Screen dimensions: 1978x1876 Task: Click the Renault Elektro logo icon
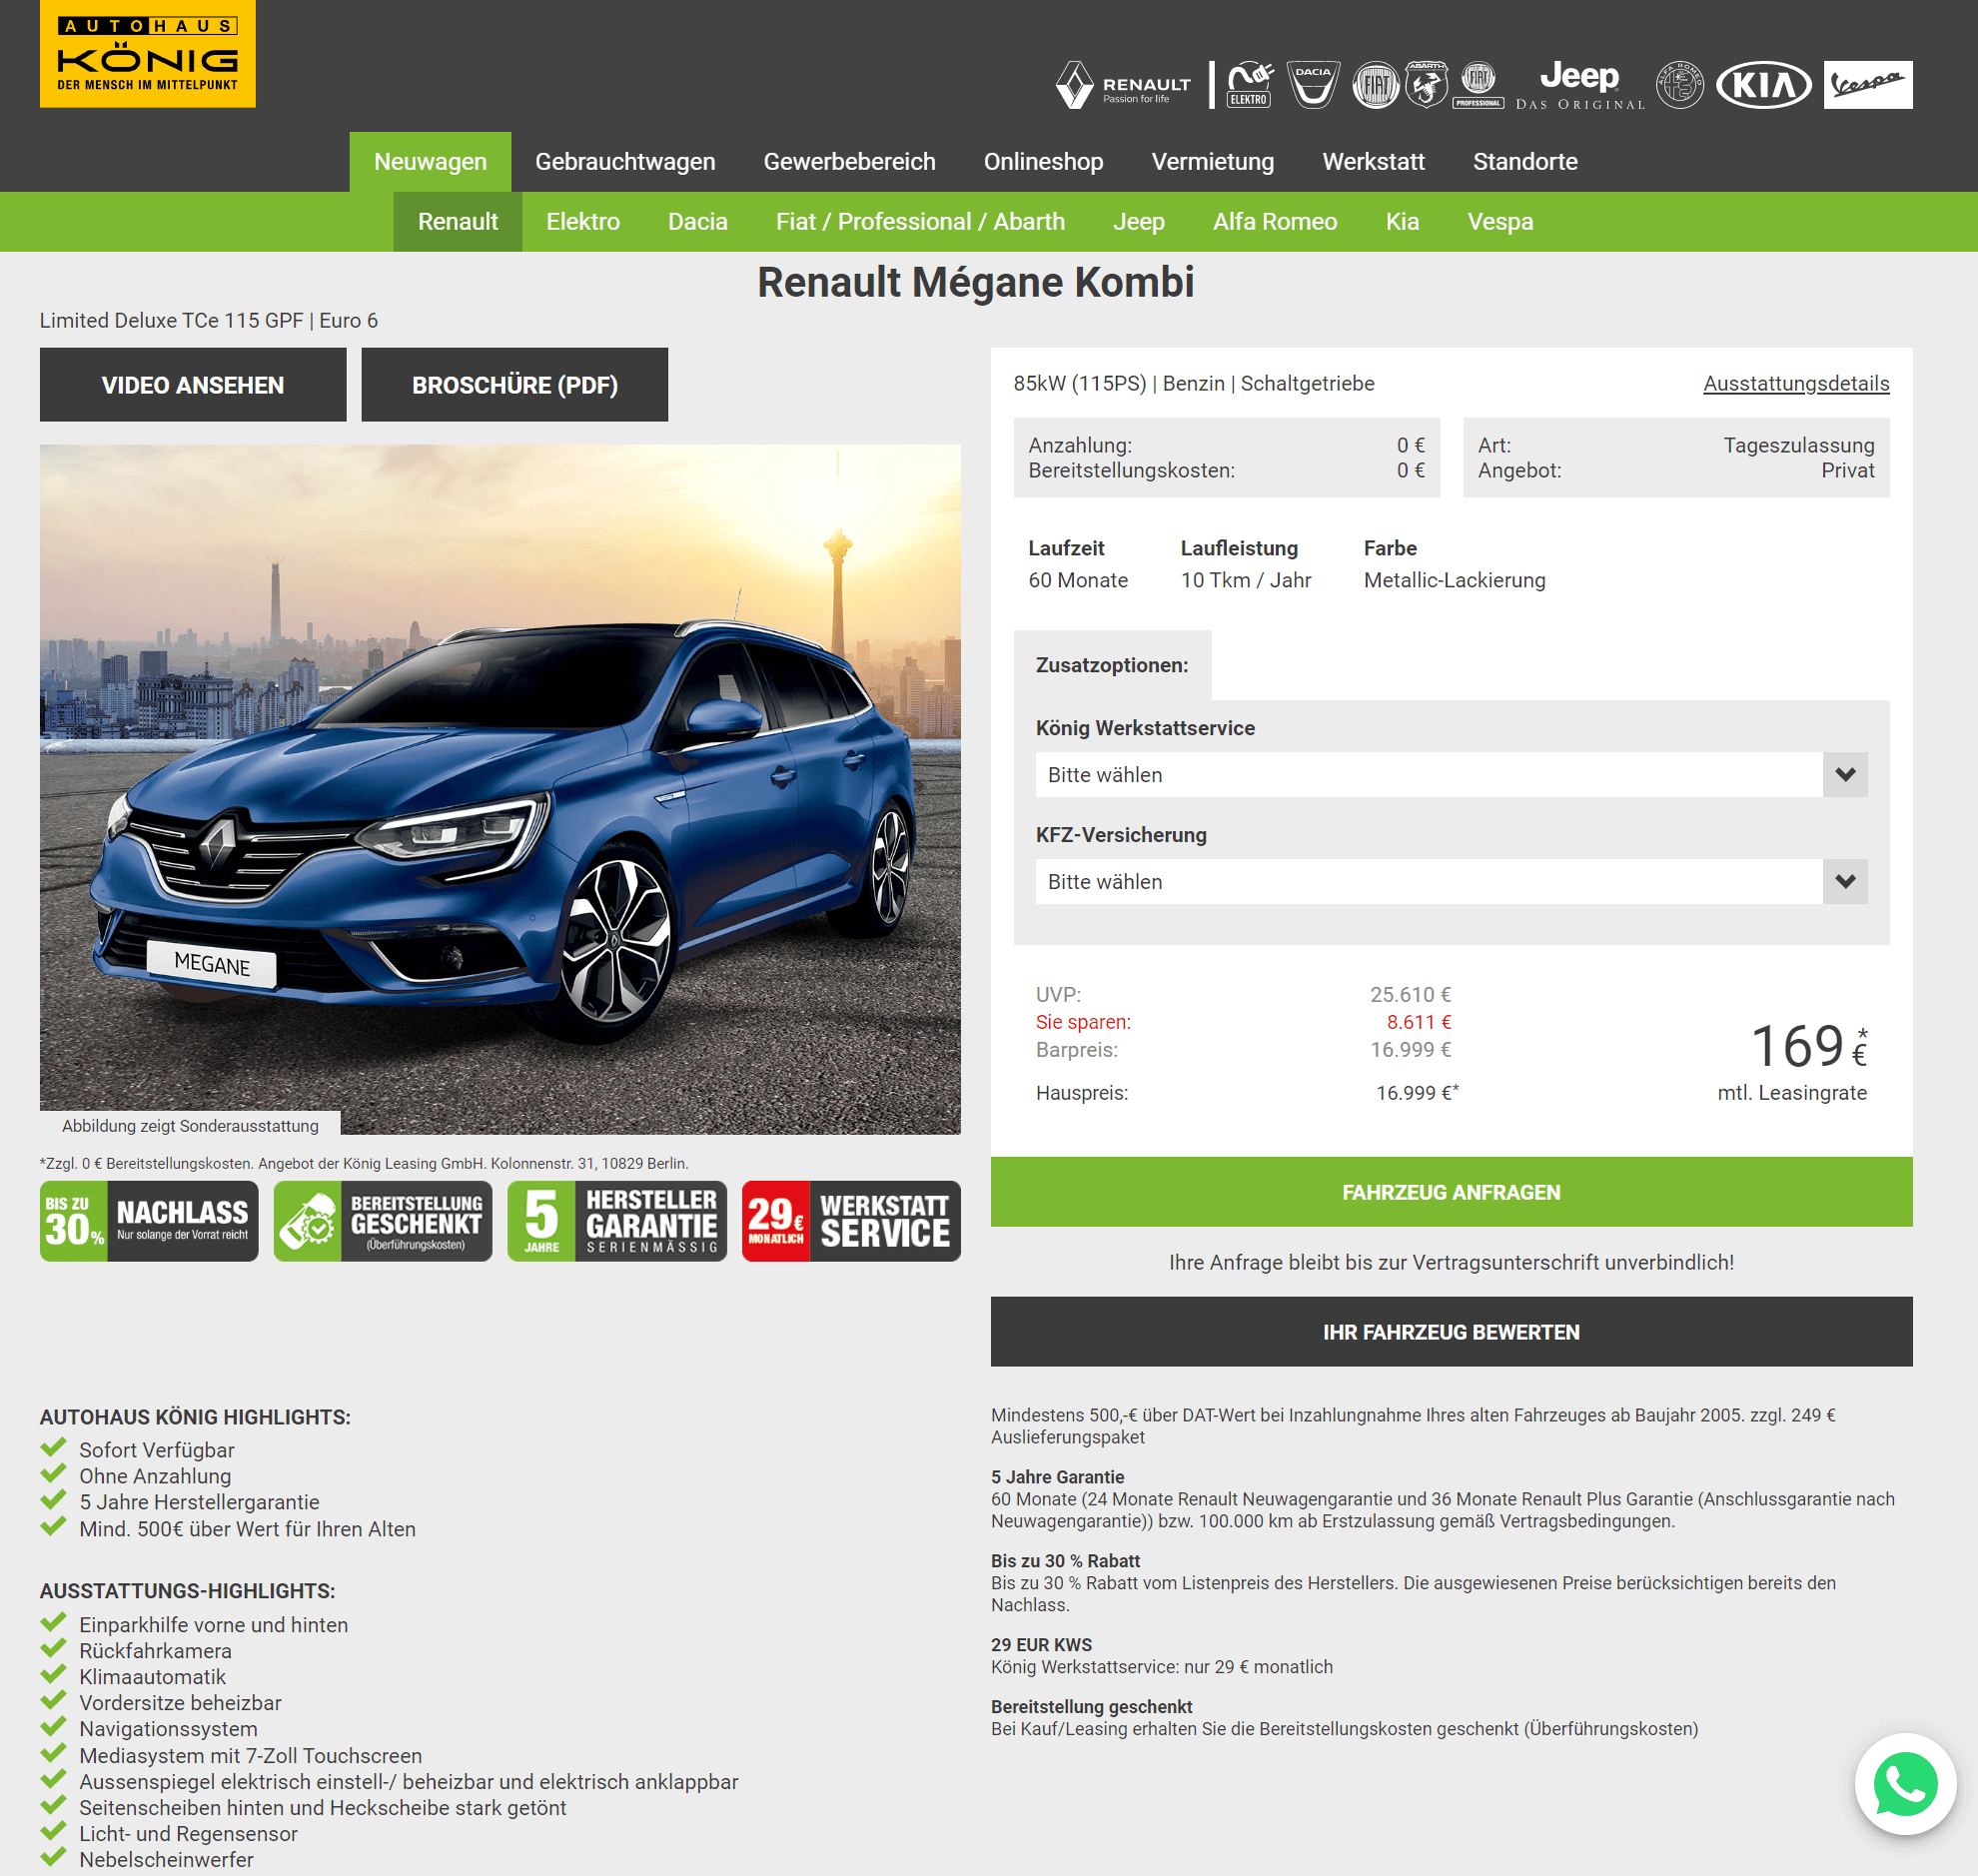1250,85
